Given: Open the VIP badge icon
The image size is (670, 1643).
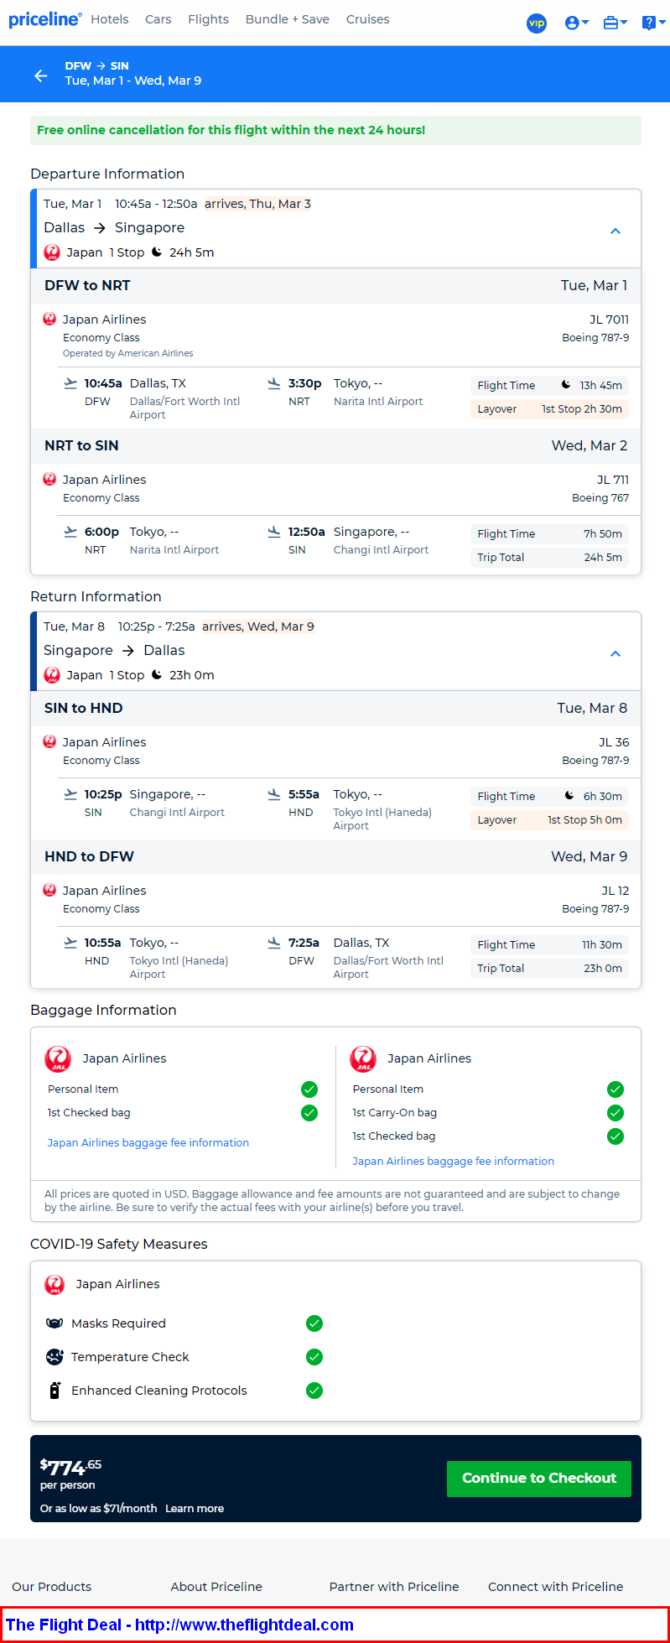Looking at the screenshot, I should [537, 22].
